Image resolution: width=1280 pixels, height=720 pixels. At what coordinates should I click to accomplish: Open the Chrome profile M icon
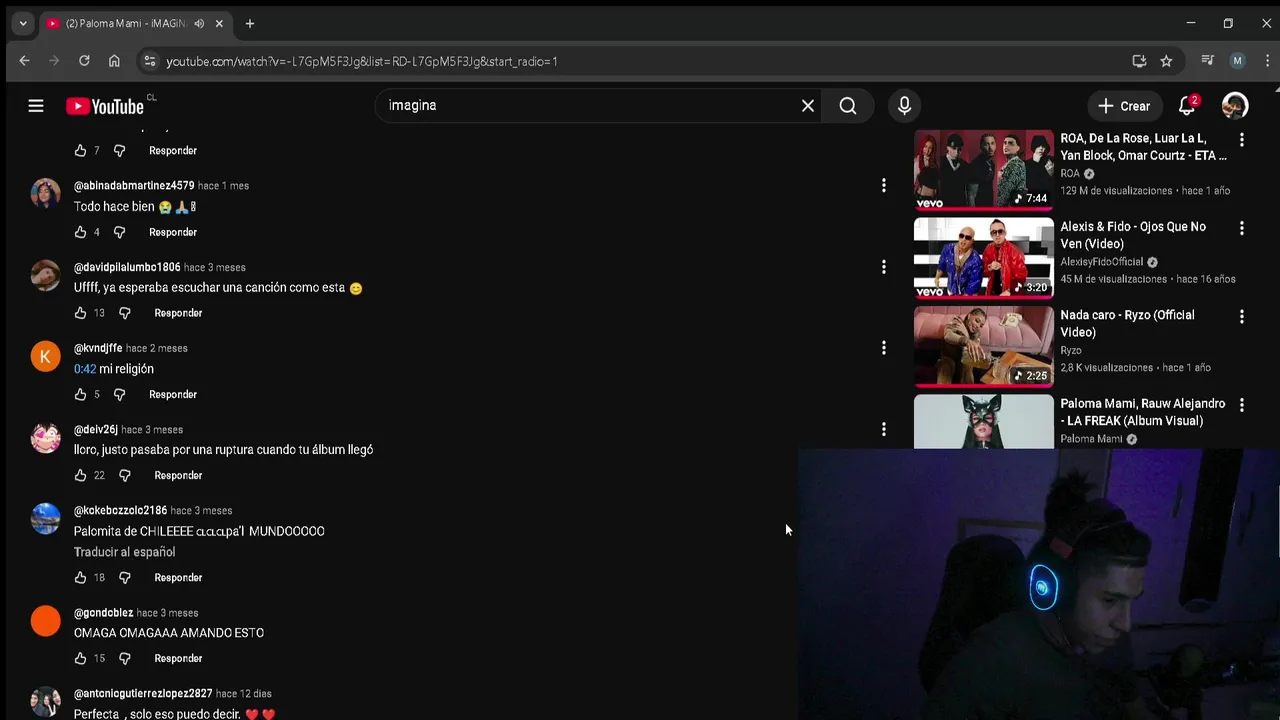(x=1237, y=61)
